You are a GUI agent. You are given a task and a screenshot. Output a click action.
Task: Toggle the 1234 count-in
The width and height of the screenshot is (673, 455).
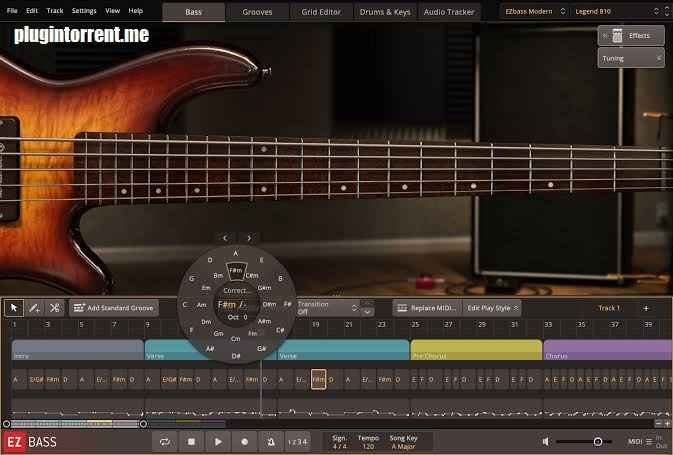pyautogui.click(x=297, y=441)
